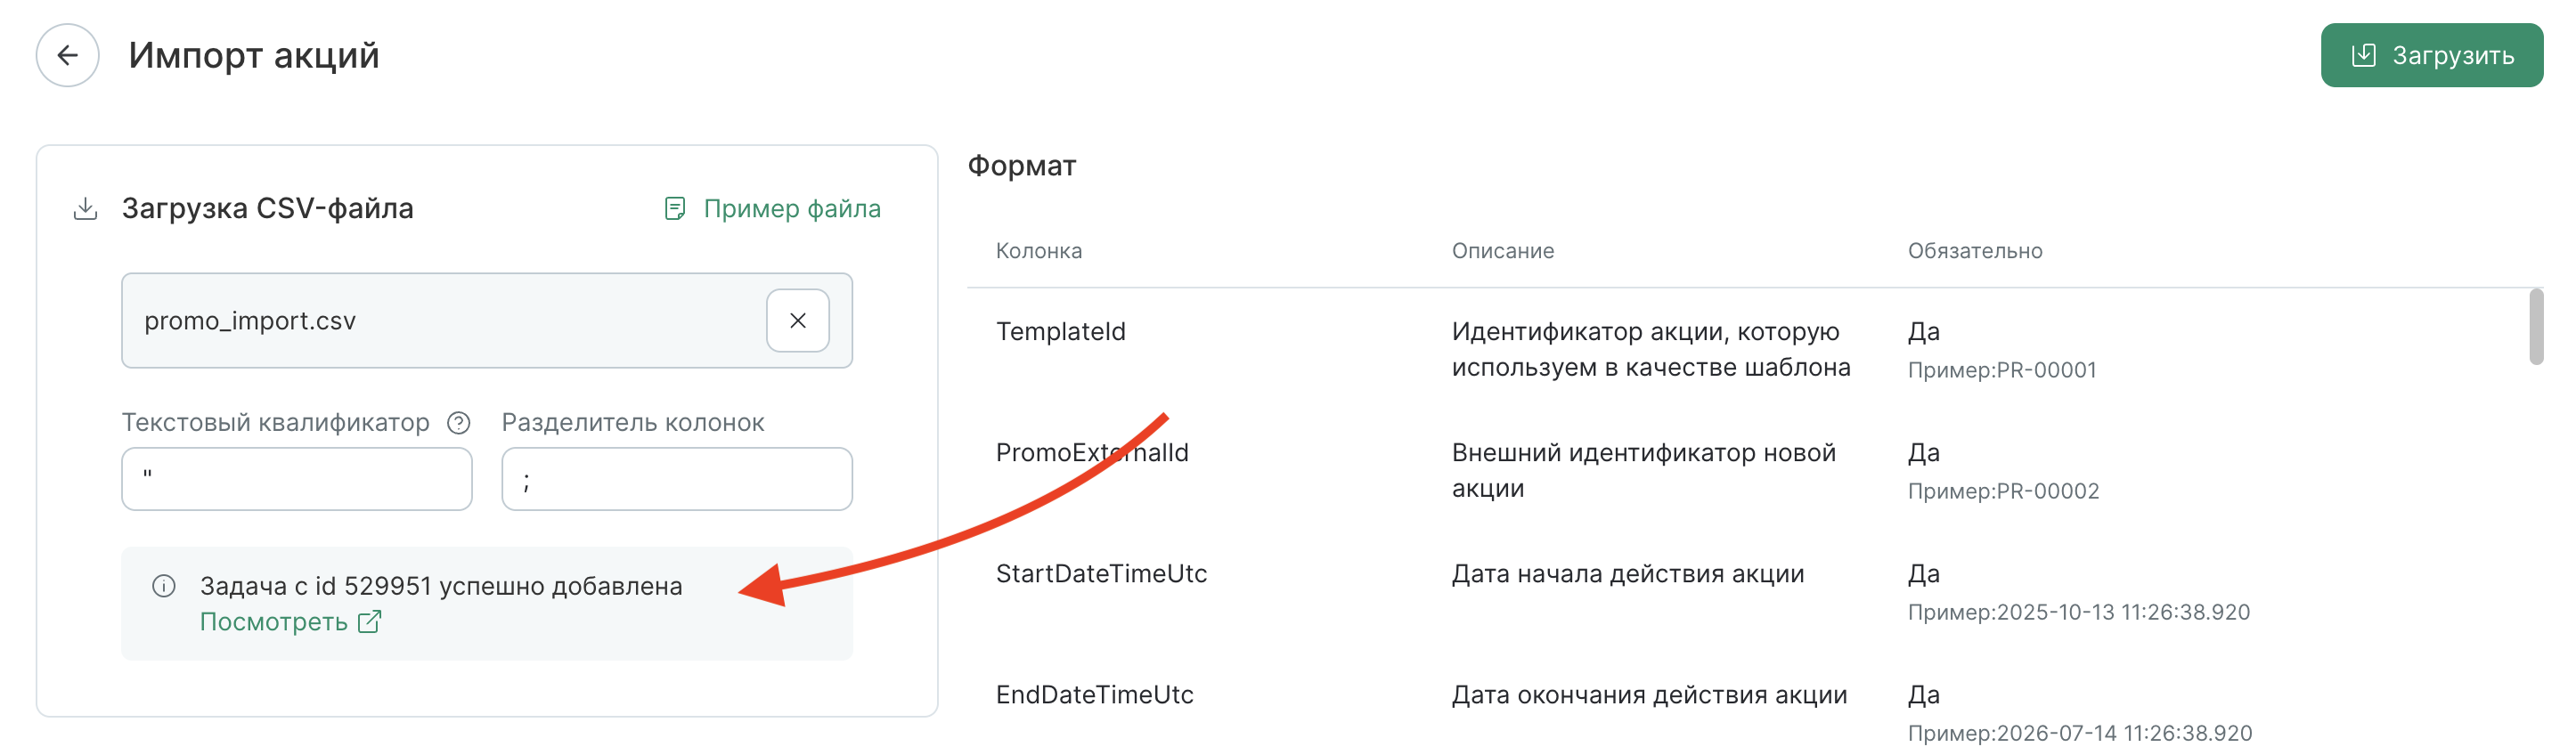2576x755 pixels.
Task: Focus the Текстовый квалификатор input field
Action: (x=297, y=479)
